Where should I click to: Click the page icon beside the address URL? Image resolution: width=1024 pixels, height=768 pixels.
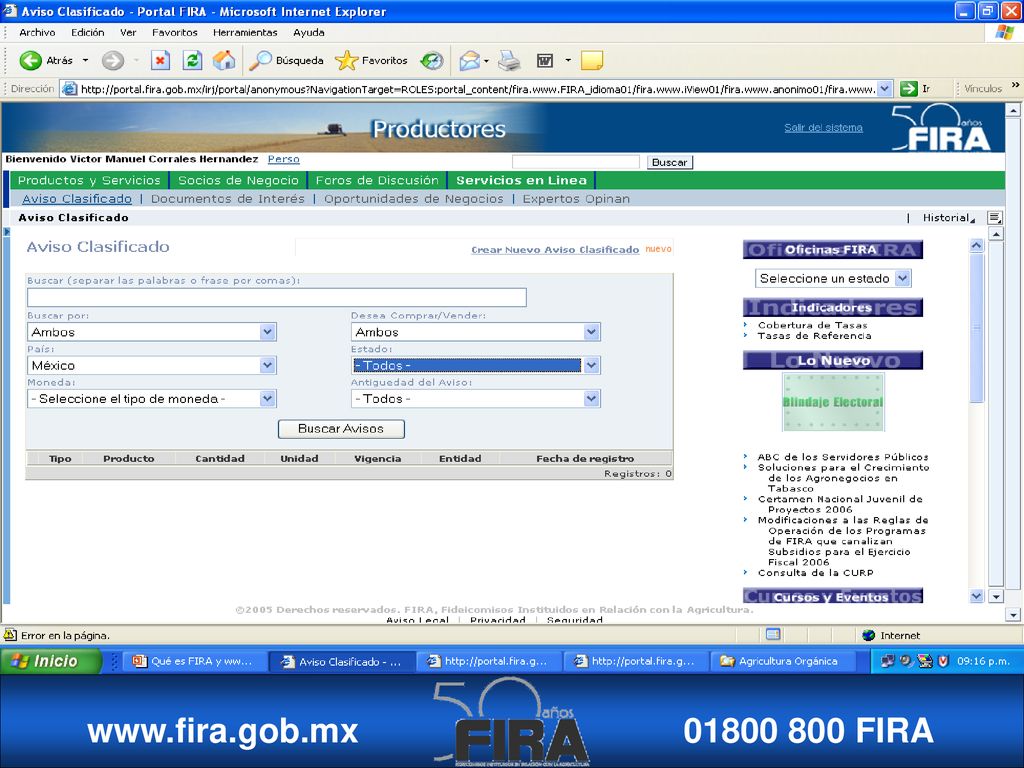coord(69,89)
